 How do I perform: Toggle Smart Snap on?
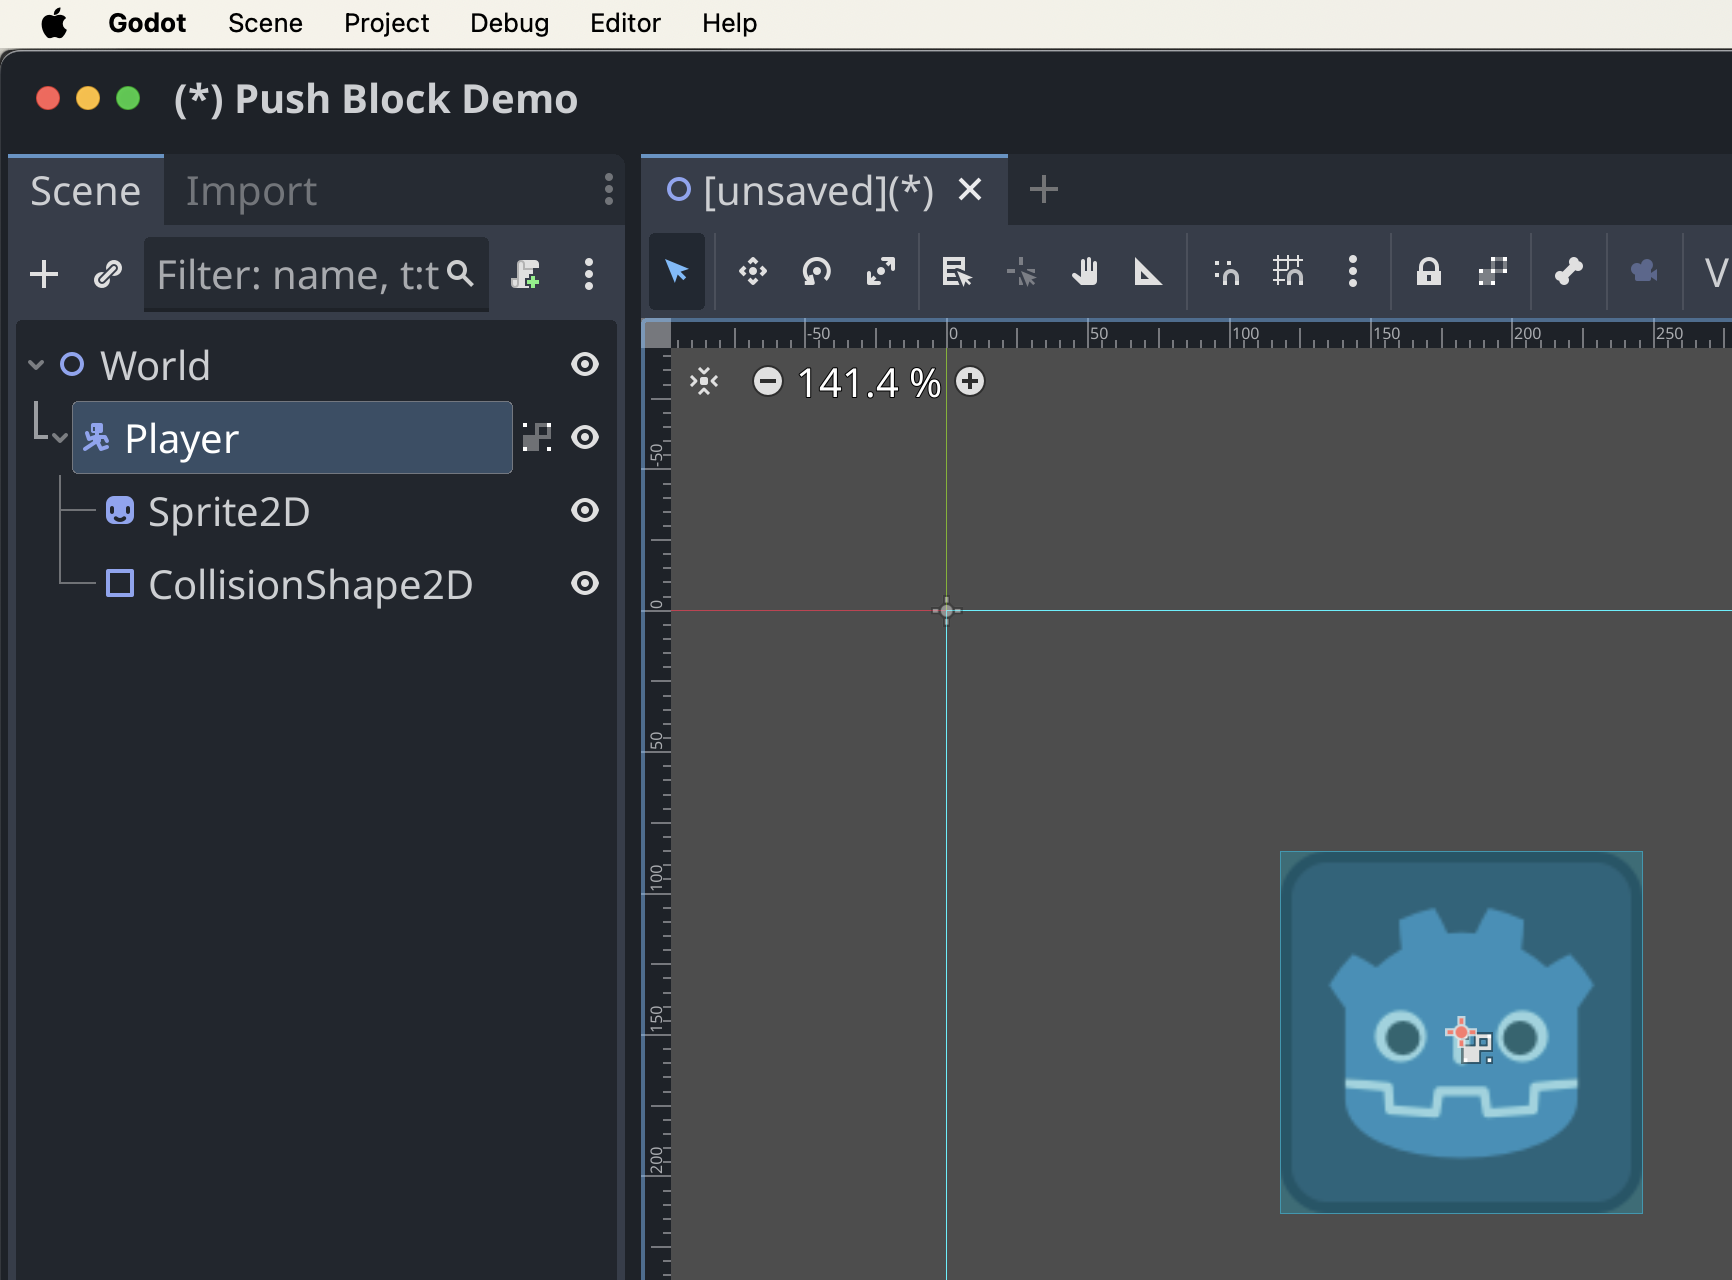click(1224, 271)
